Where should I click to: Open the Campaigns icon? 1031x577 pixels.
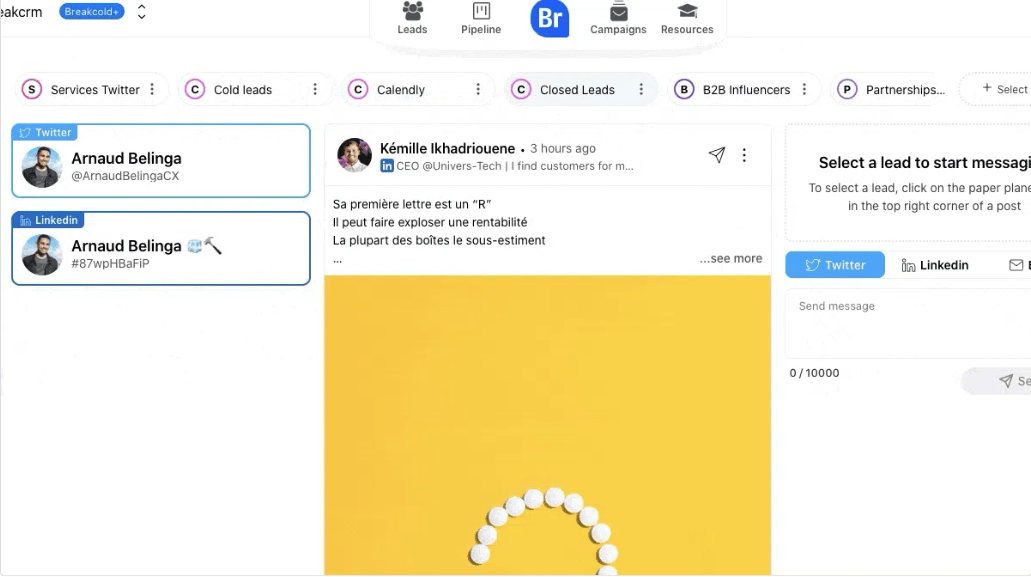tap(618, 12)
